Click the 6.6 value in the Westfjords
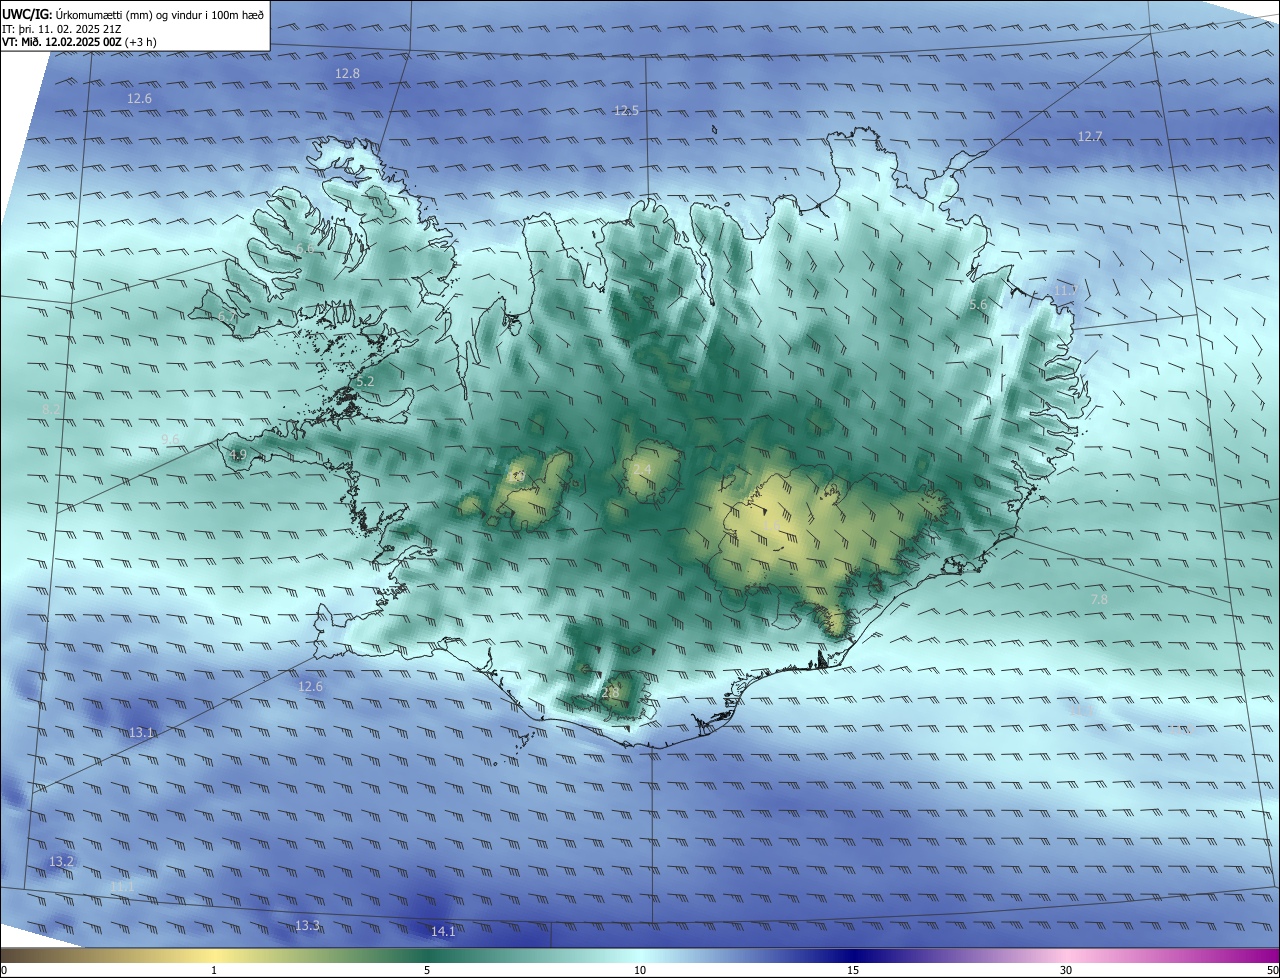Viewport: 1280px width, 978px height. (304, 248)
